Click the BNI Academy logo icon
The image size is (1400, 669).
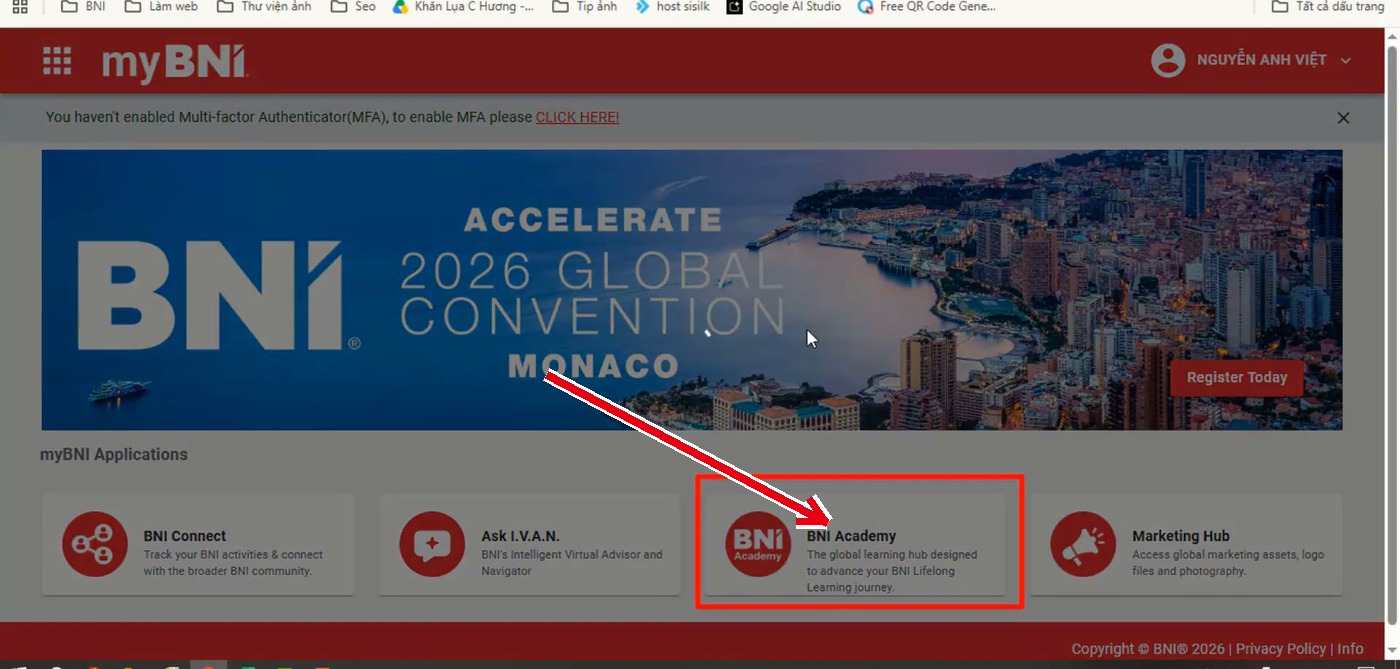(758, 544)
